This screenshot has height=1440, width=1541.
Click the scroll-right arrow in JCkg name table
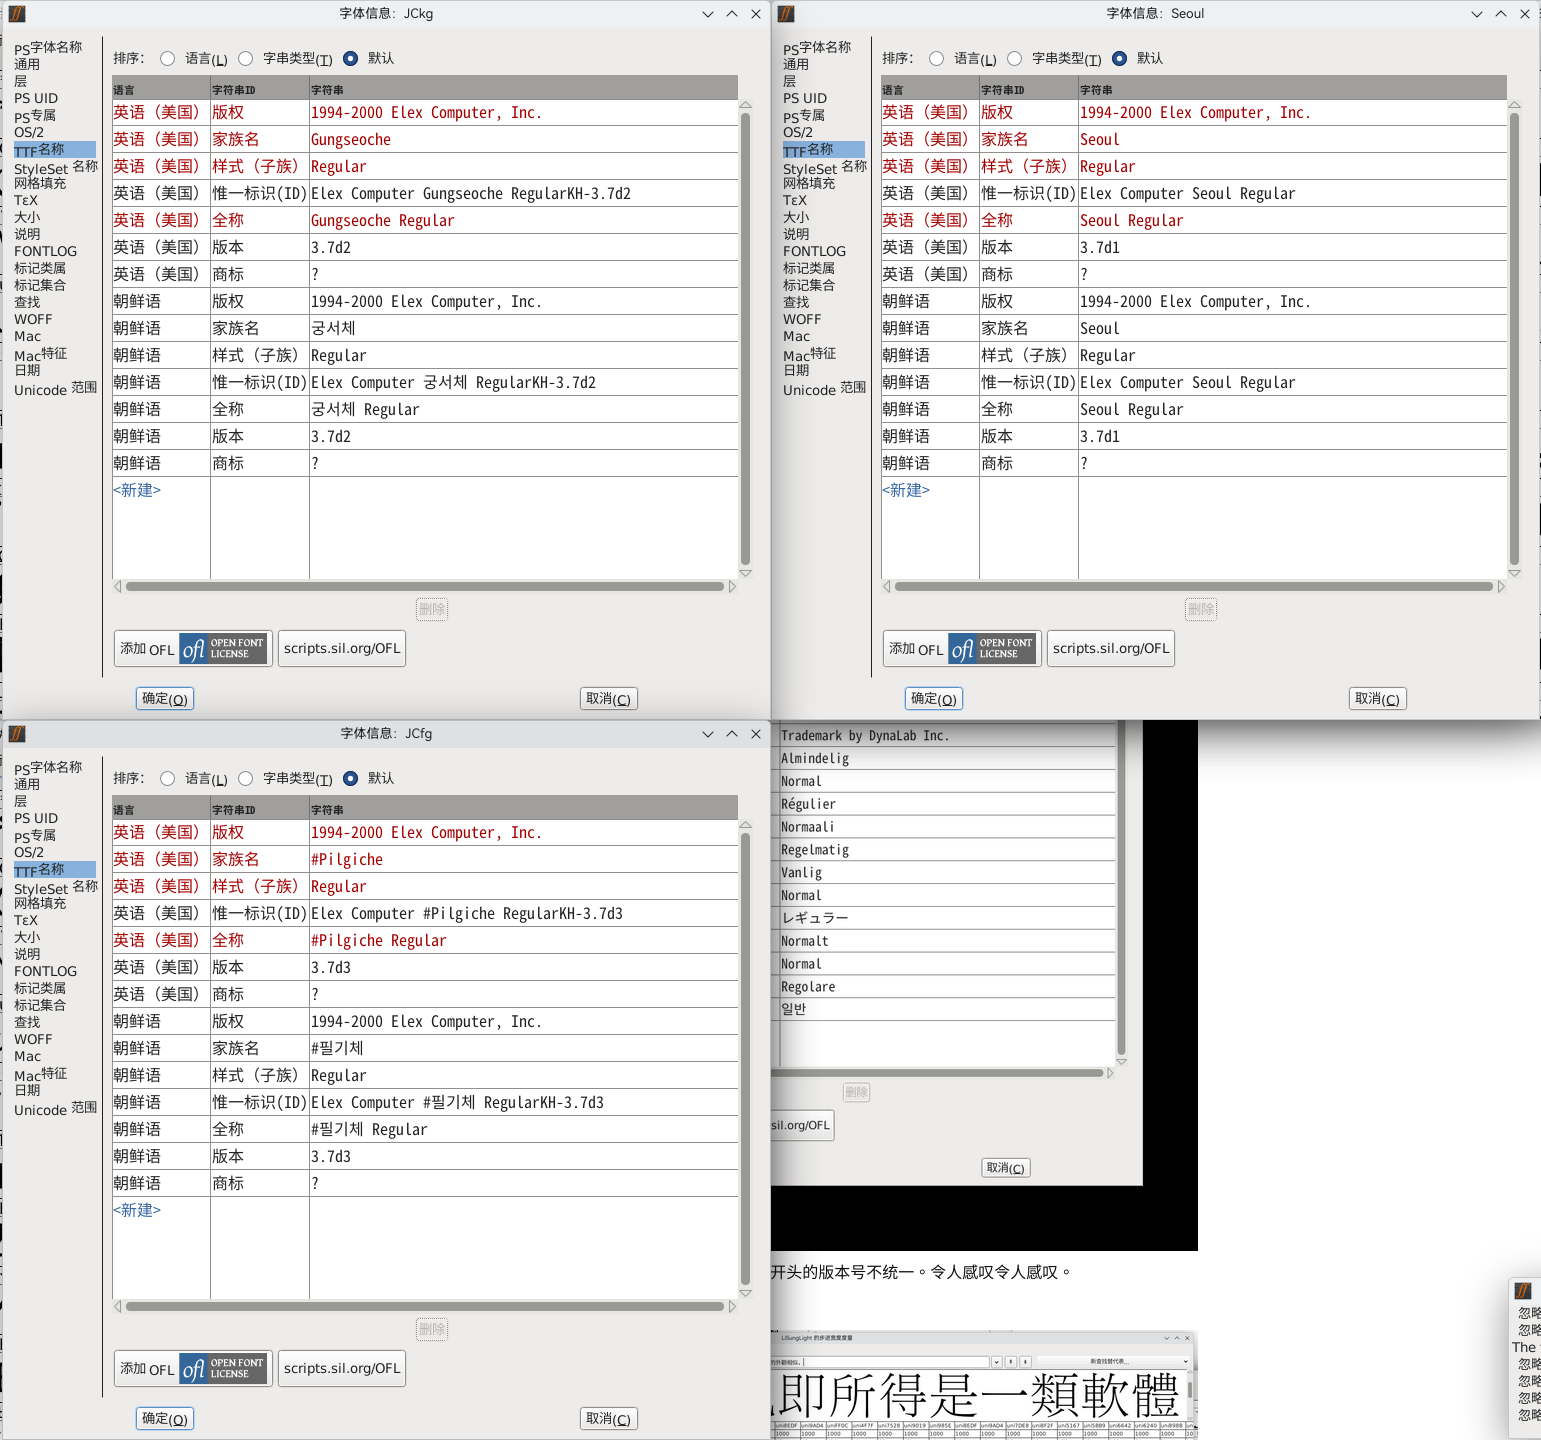pos(732,587)
